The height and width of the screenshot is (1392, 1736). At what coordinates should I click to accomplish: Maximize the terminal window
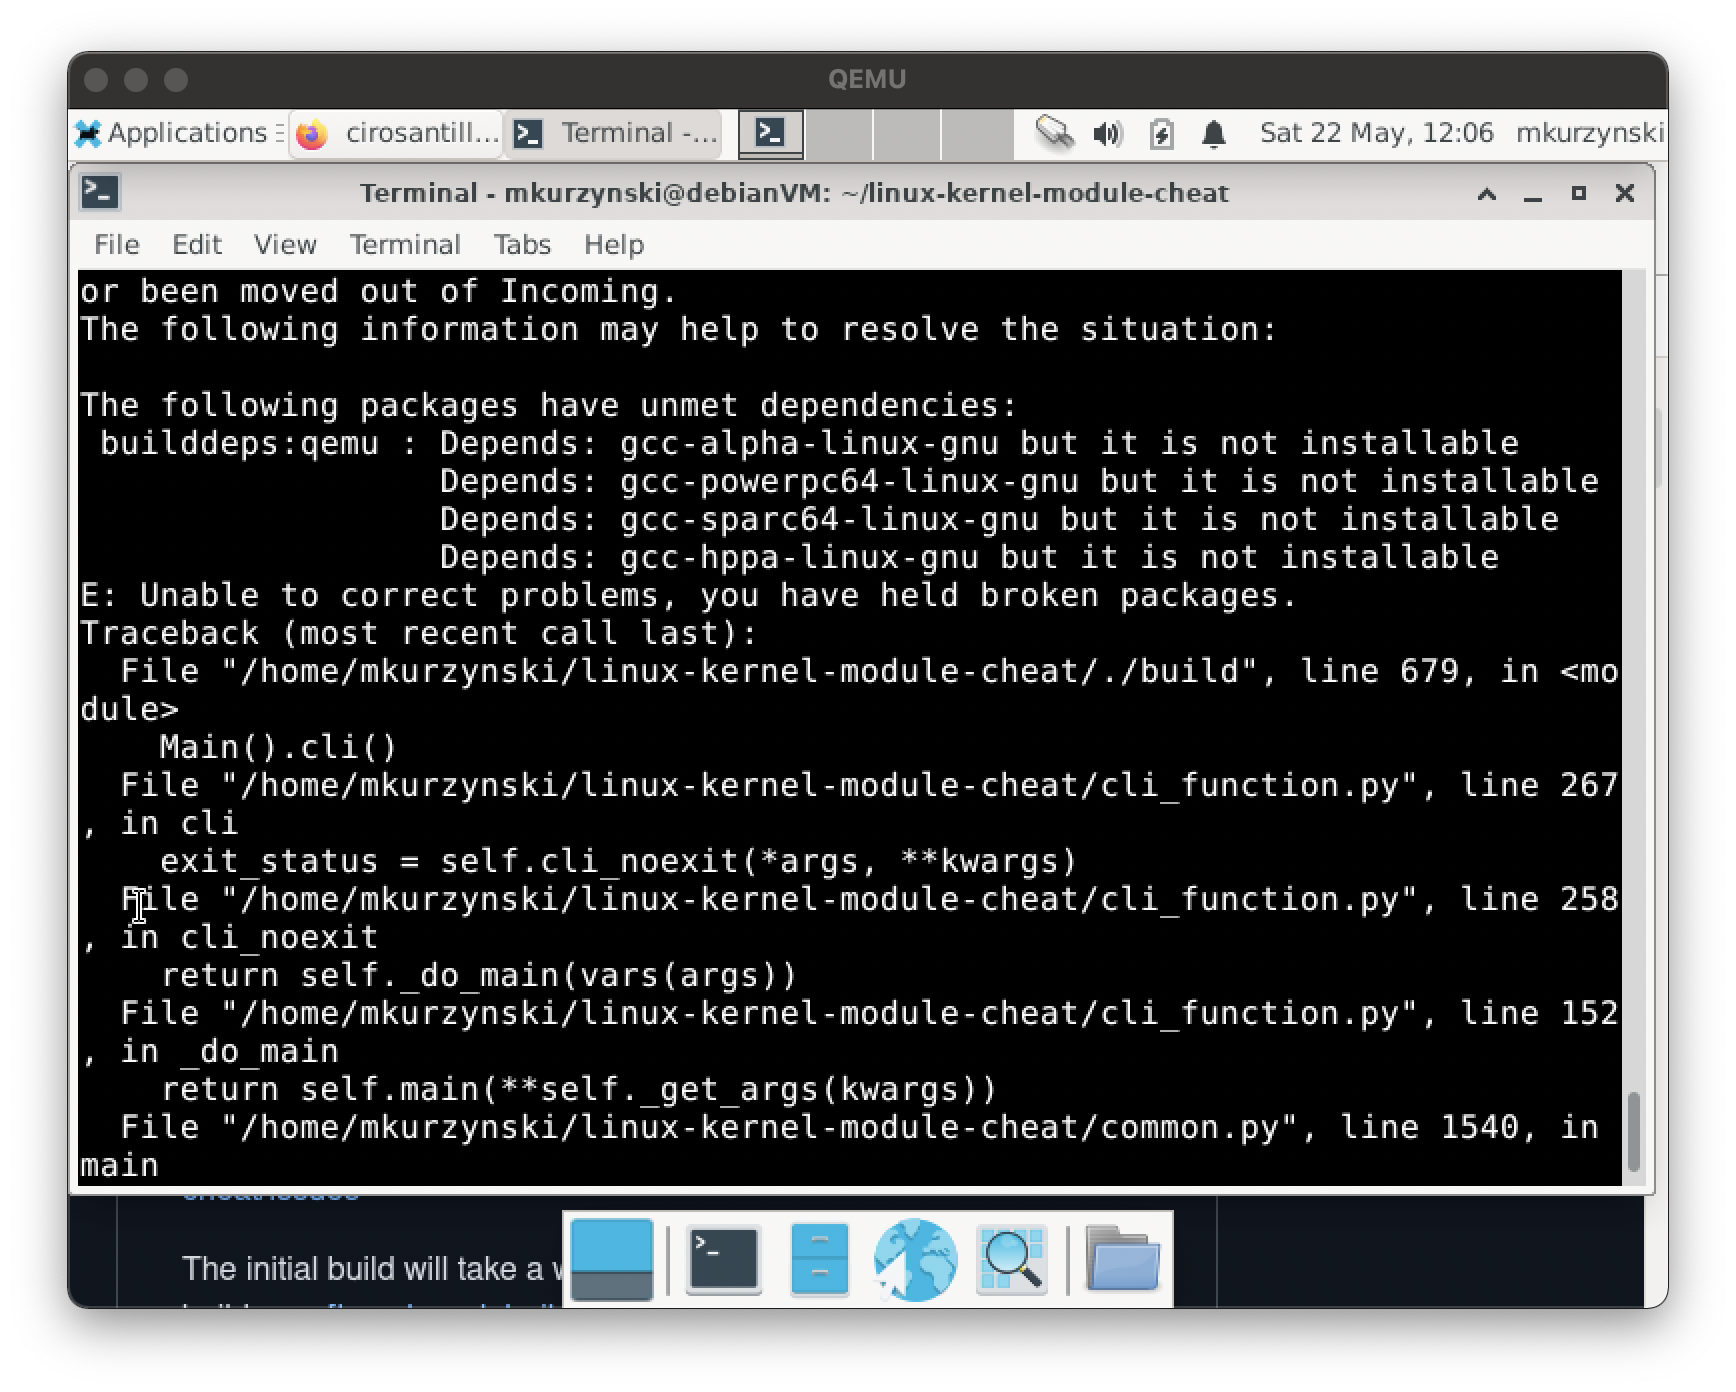pos(1579,193)
